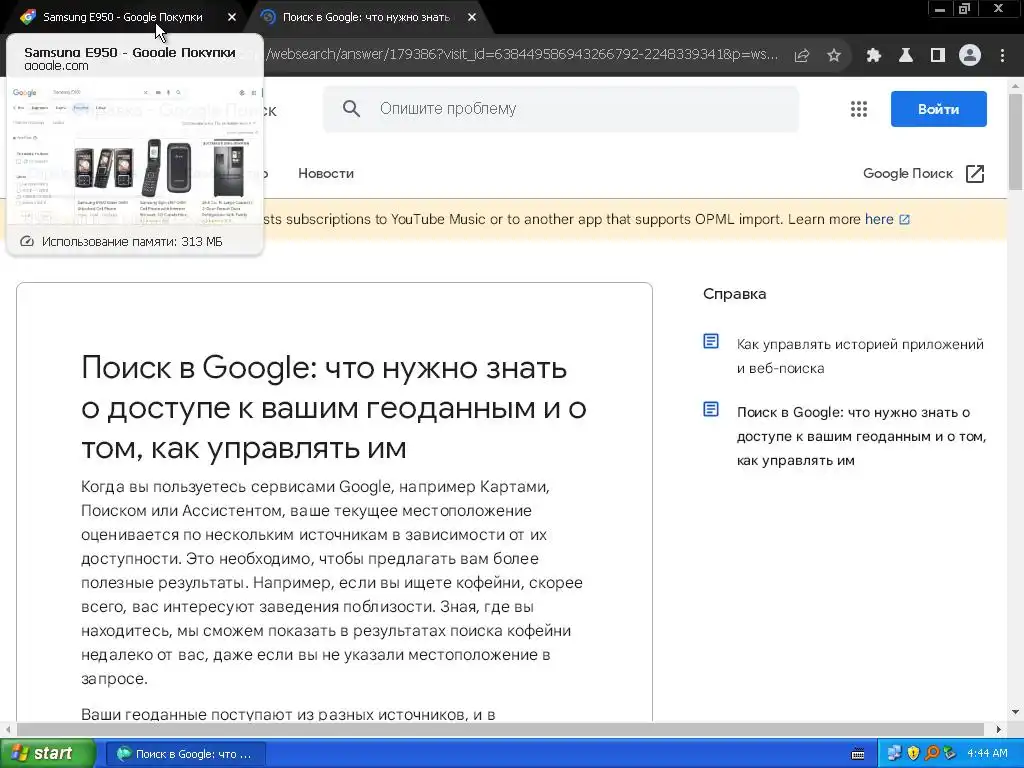Click the horizontal scrollbar right arrow
1024x768 pixels.
999,729
